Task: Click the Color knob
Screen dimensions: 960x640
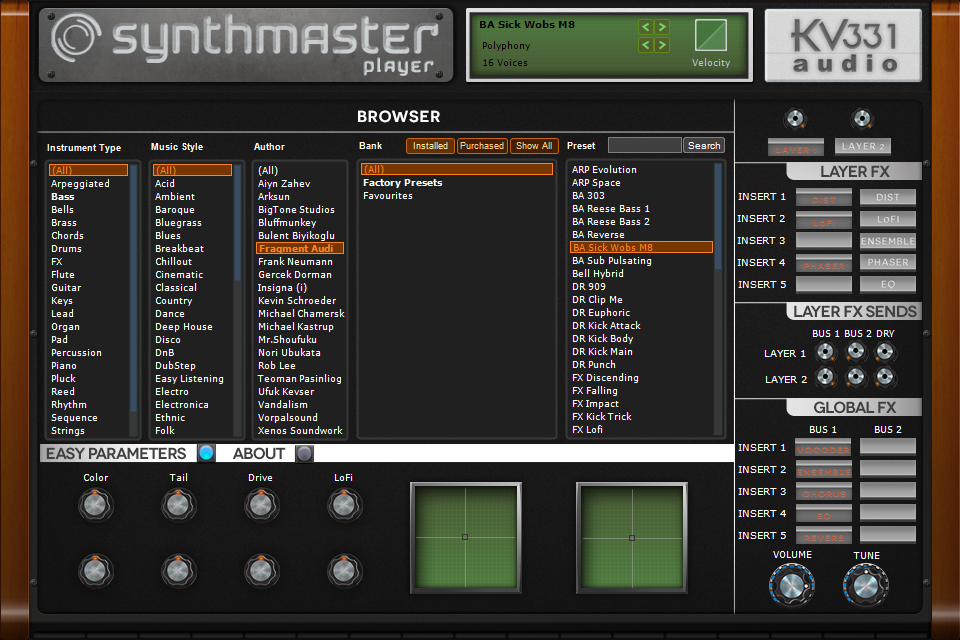Action: (96, 505)
